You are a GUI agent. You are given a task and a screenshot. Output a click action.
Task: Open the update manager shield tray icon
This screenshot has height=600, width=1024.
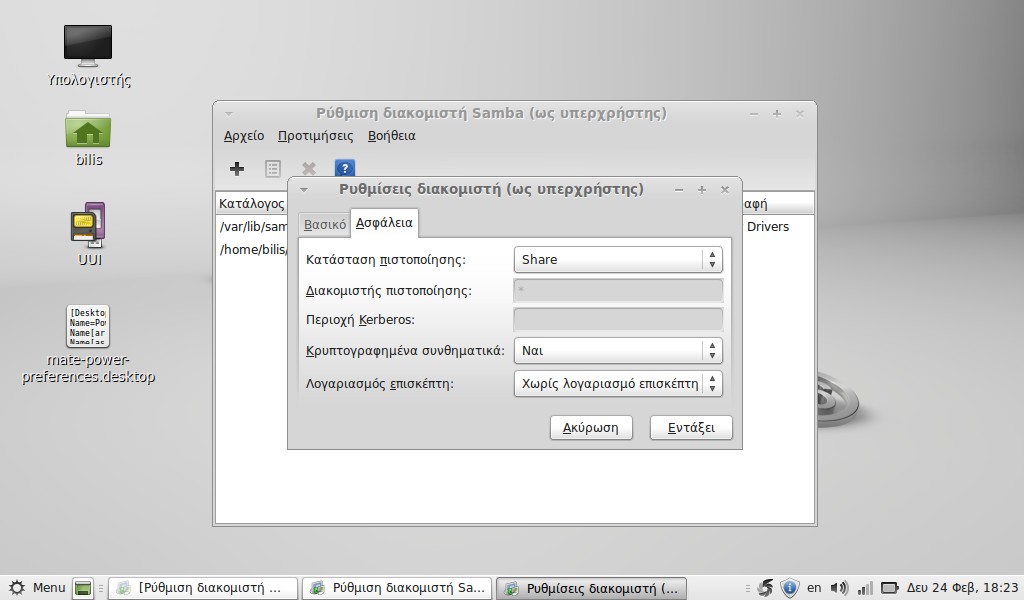pyautogui.click(x=789, y=588)
